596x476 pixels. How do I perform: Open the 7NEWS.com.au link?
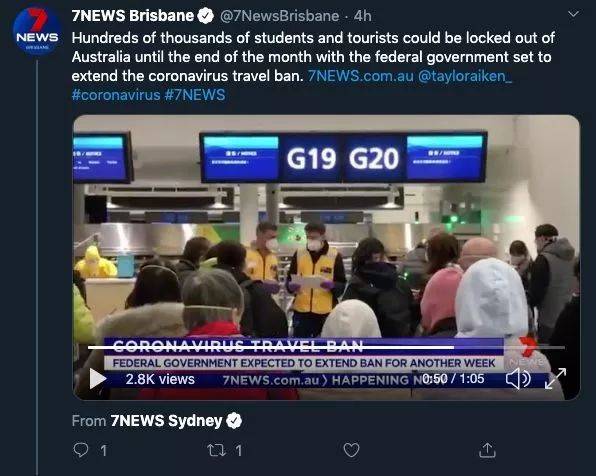coord(360,76)
